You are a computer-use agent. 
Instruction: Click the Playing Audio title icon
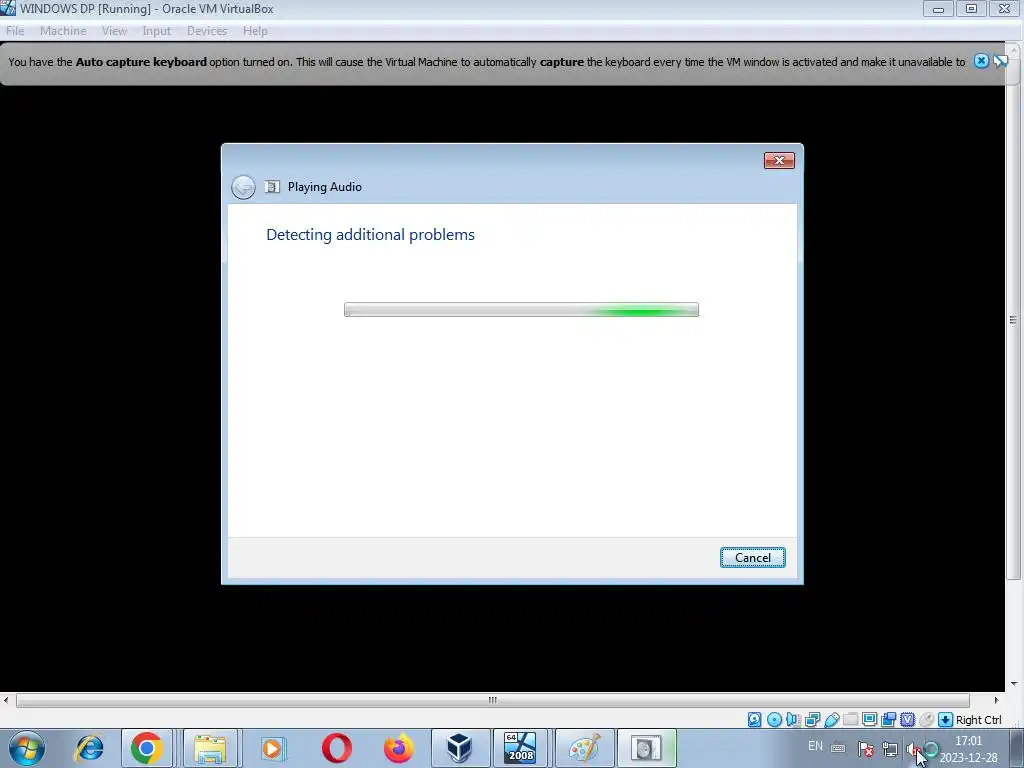pos(272,187)
